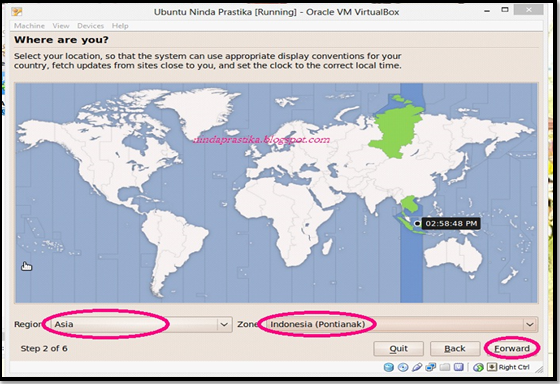
Task: Click the 02:58:48 PM time tooltip
Action: pos(451,224)
